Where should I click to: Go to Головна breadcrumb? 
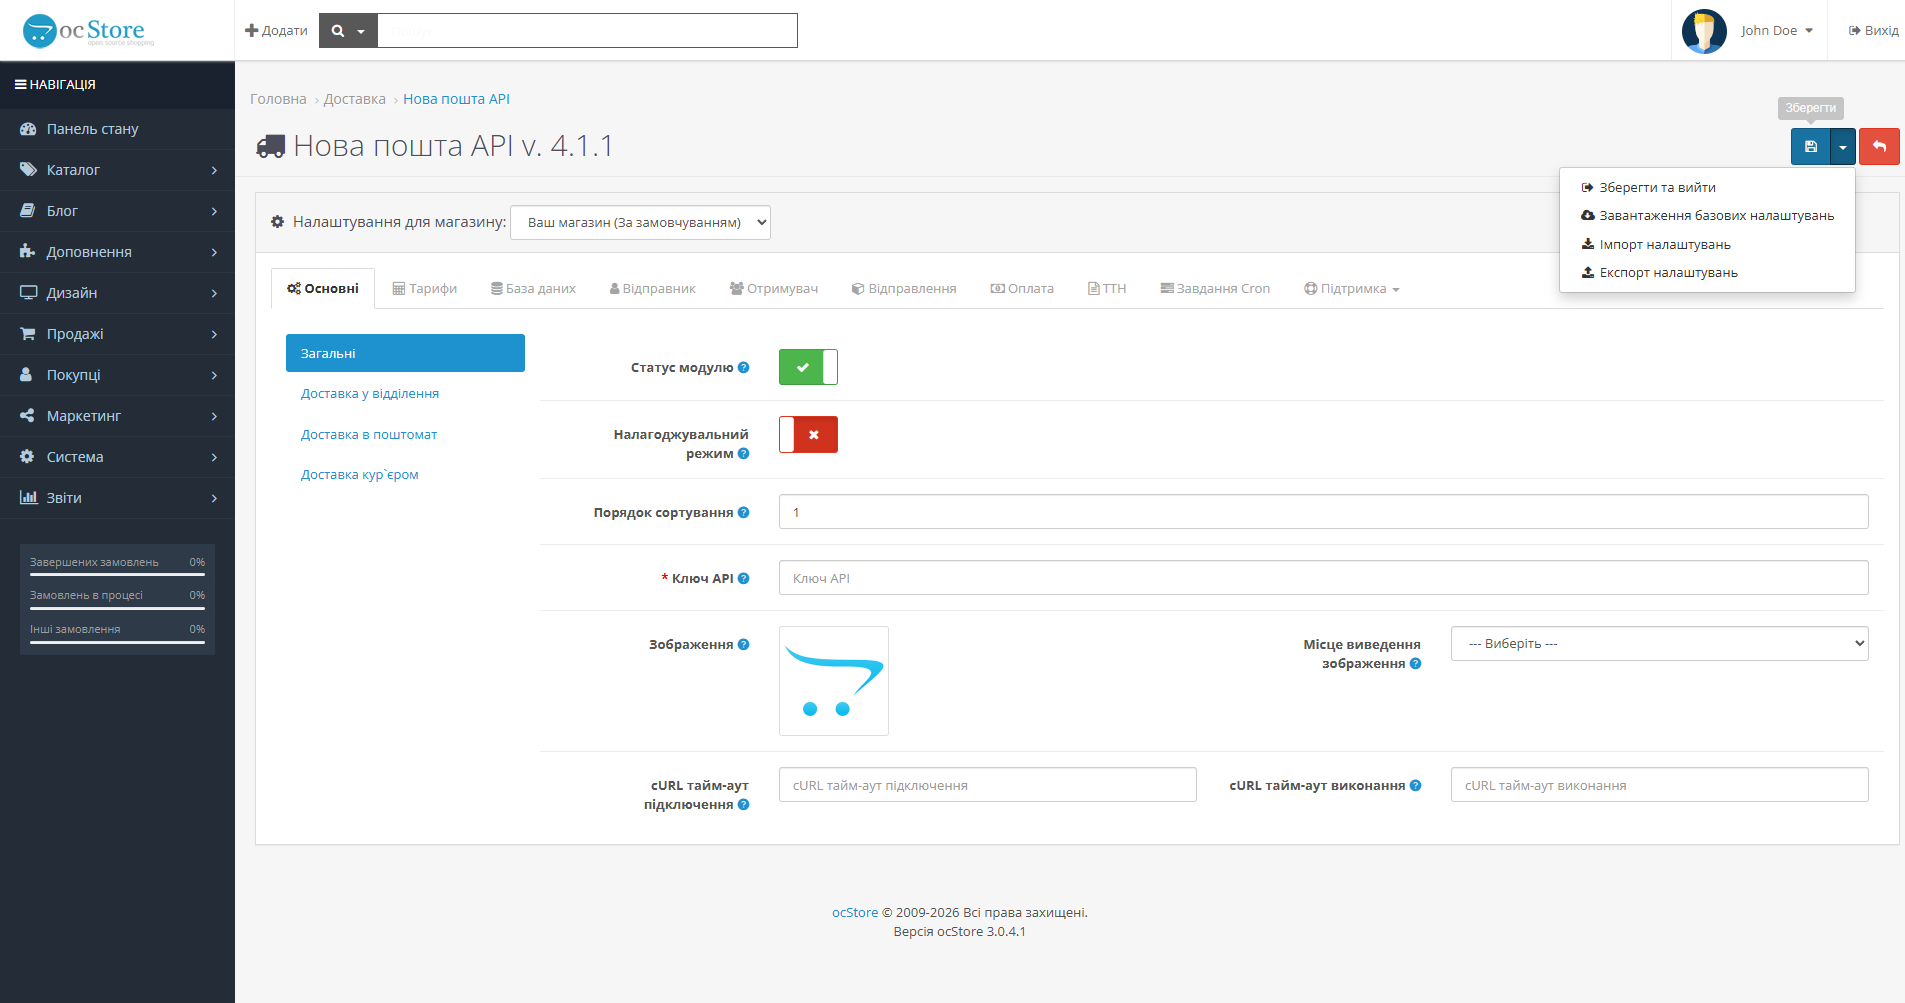click(x=278, y=99)
